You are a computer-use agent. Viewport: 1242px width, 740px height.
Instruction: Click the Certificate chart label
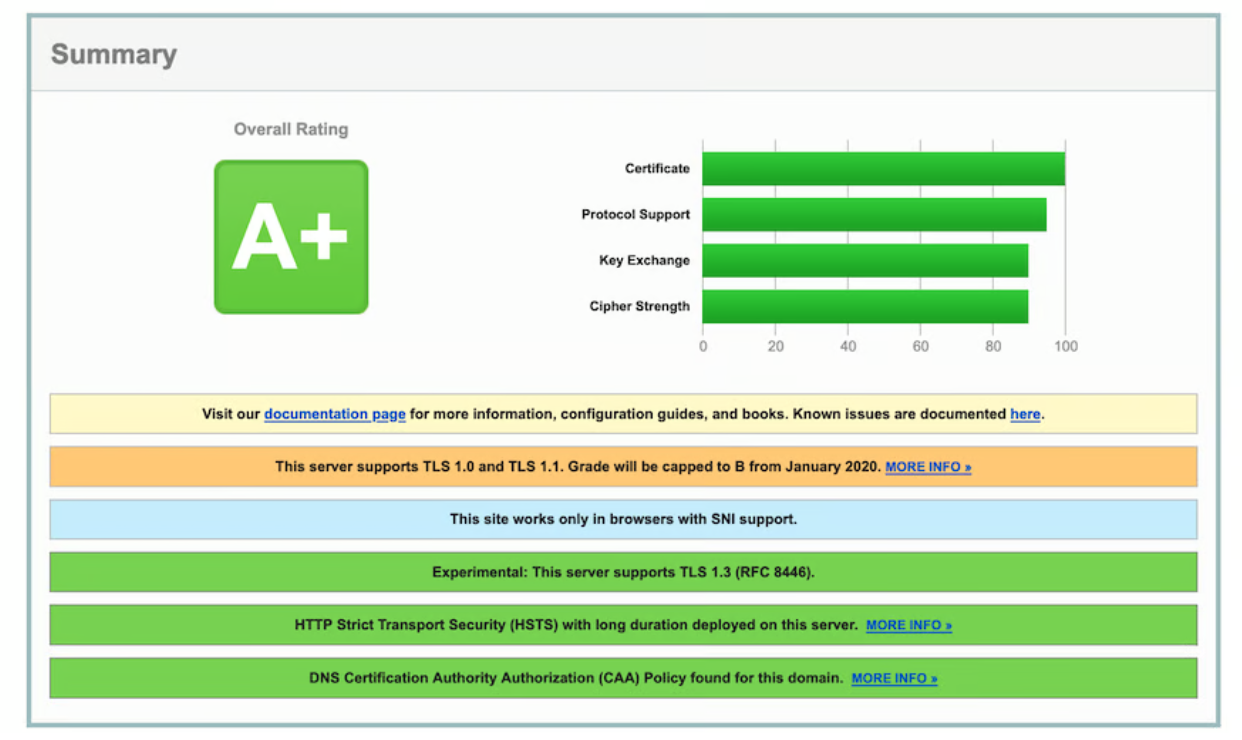[x=657, y=168]
